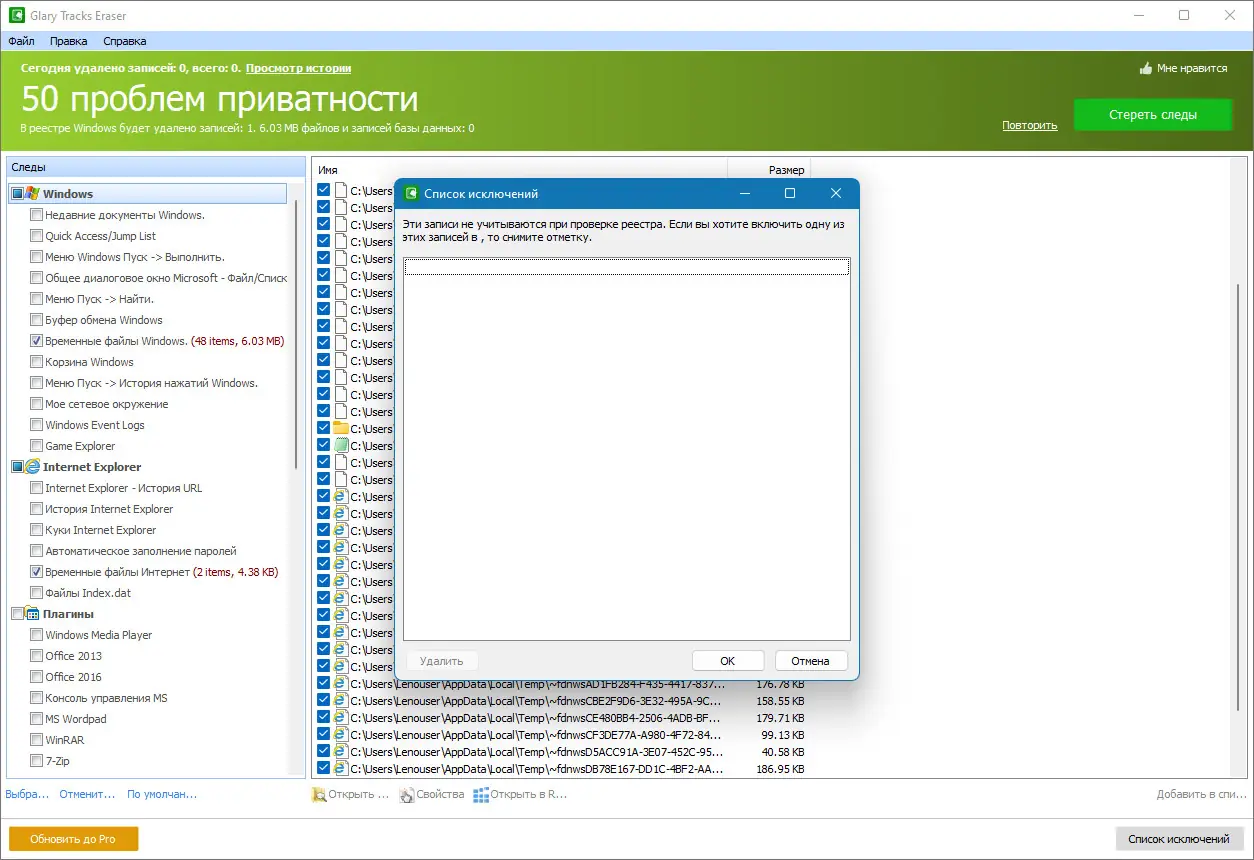Check Буфер обмена Windows

point(37,320)
